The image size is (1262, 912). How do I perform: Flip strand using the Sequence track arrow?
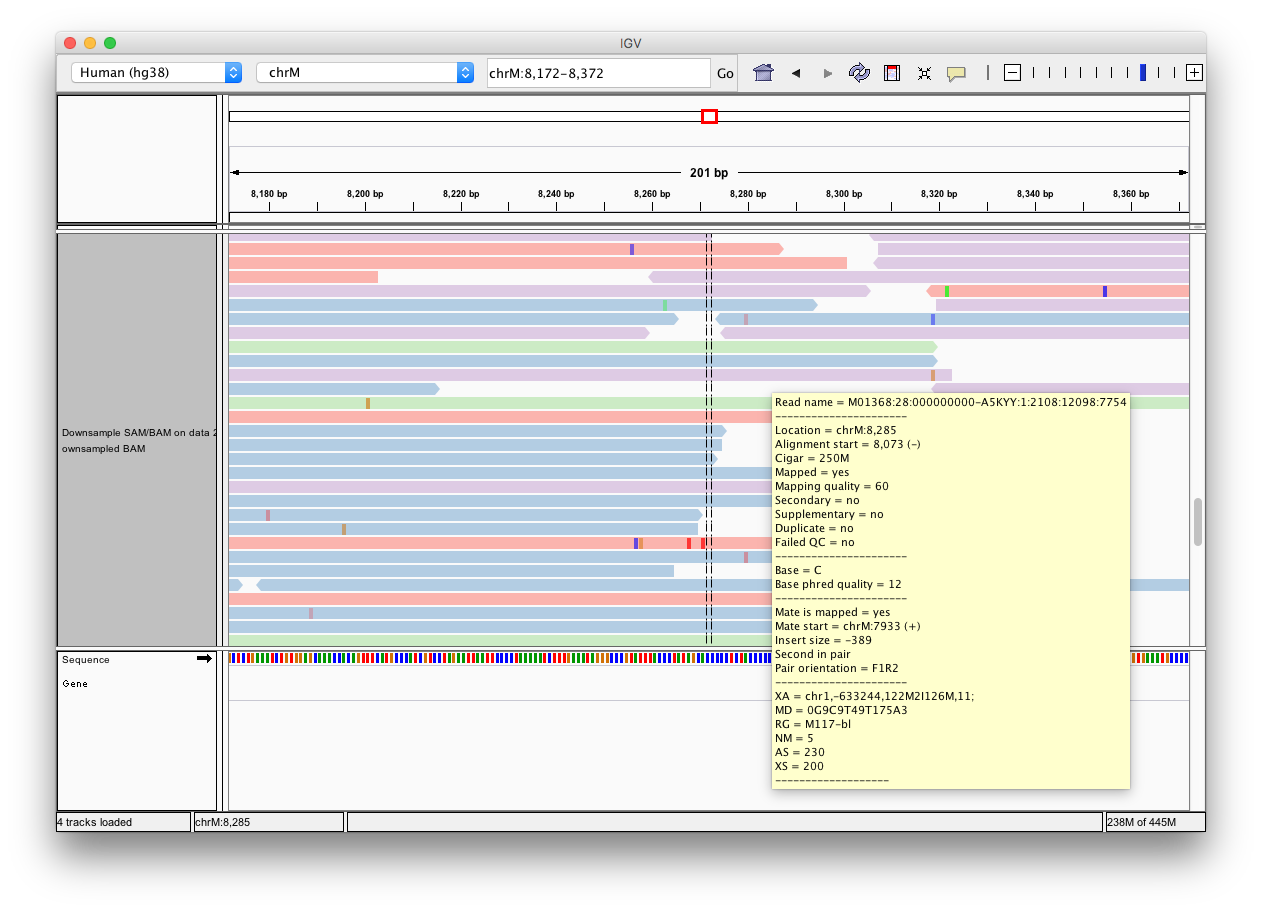[x=204, y=658]
